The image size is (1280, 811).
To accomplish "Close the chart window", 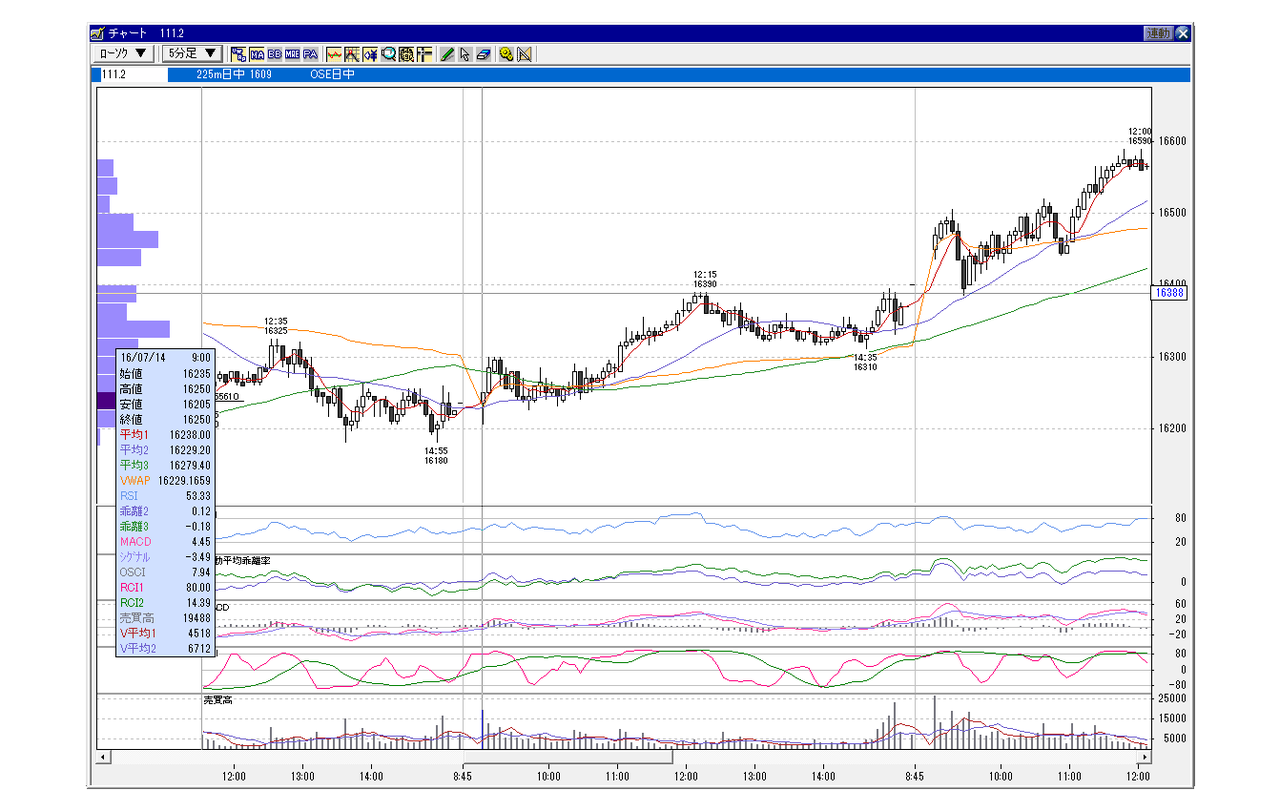I will (x=1183, y=33).
